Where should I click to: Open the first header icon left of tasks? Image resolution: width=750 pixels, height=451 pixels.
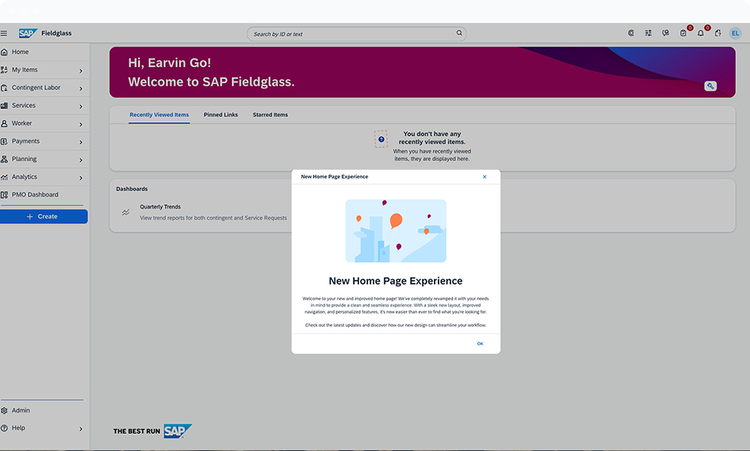pos(631,33)
